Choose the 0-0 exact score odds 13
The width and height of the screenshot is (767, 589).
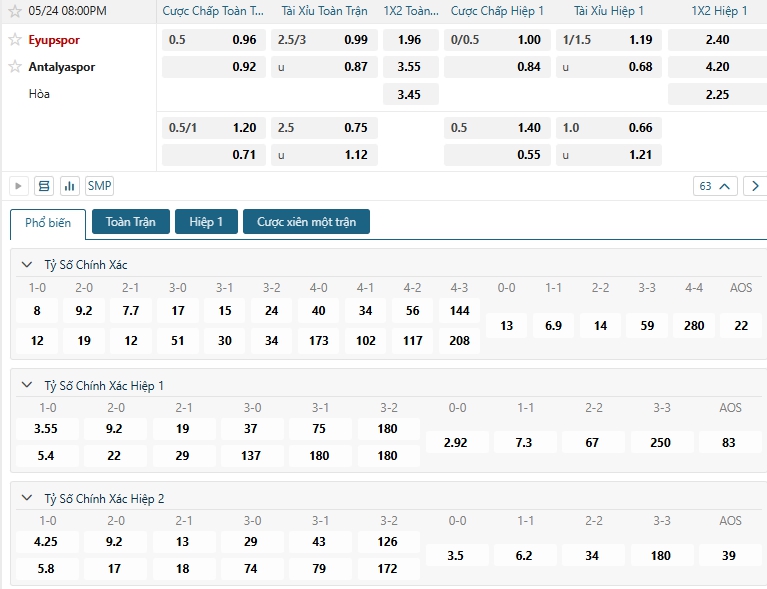coord(507,326)
